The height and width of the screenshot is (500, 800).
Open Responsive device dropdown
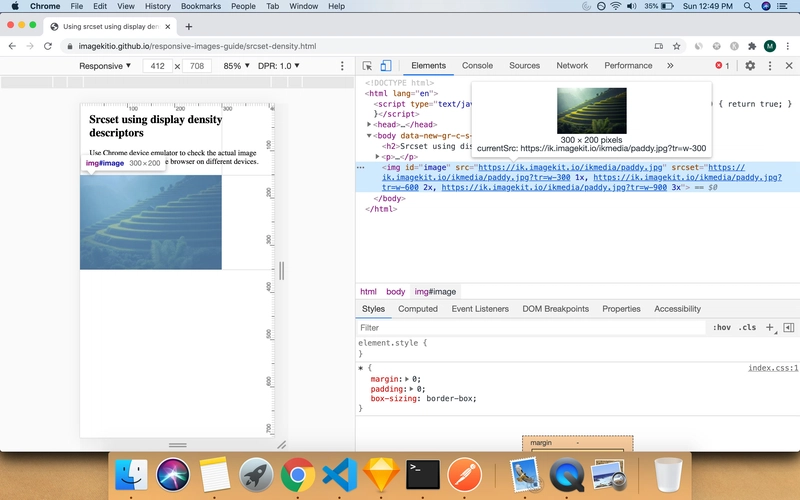coord(105,66)
